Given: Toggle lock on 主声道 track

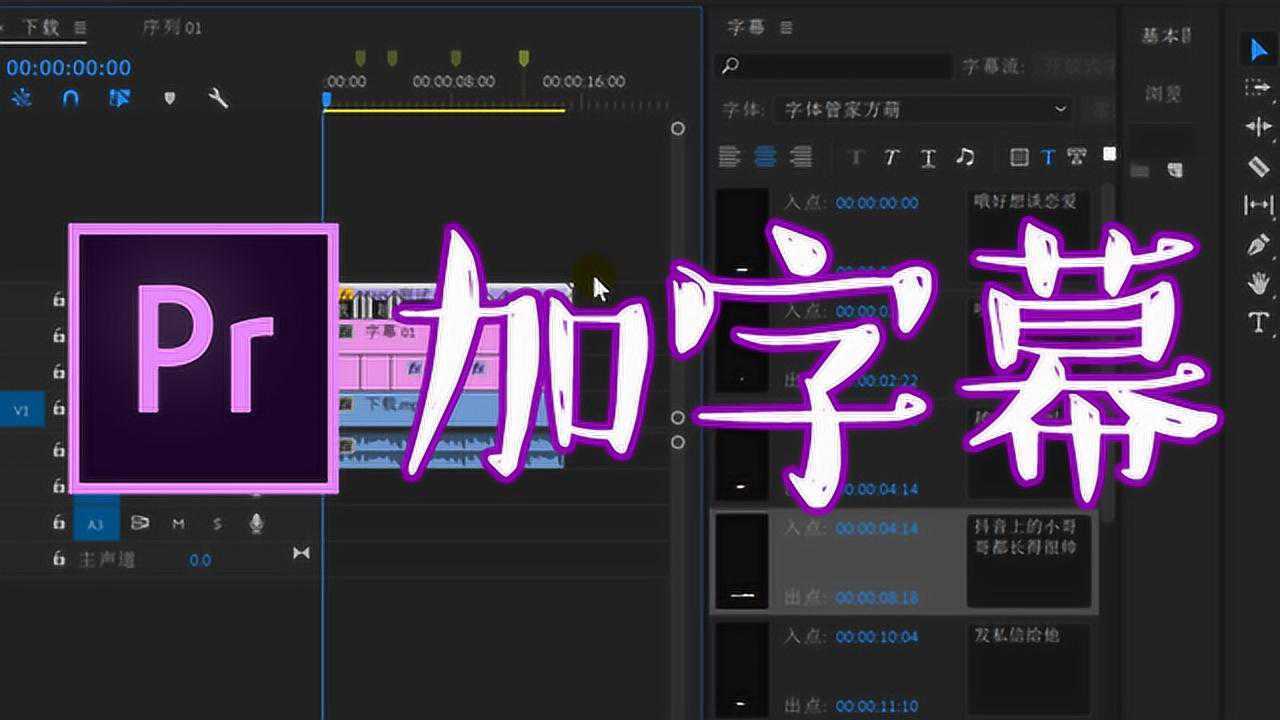Looking at the screenshot, I should coord(59,559).
